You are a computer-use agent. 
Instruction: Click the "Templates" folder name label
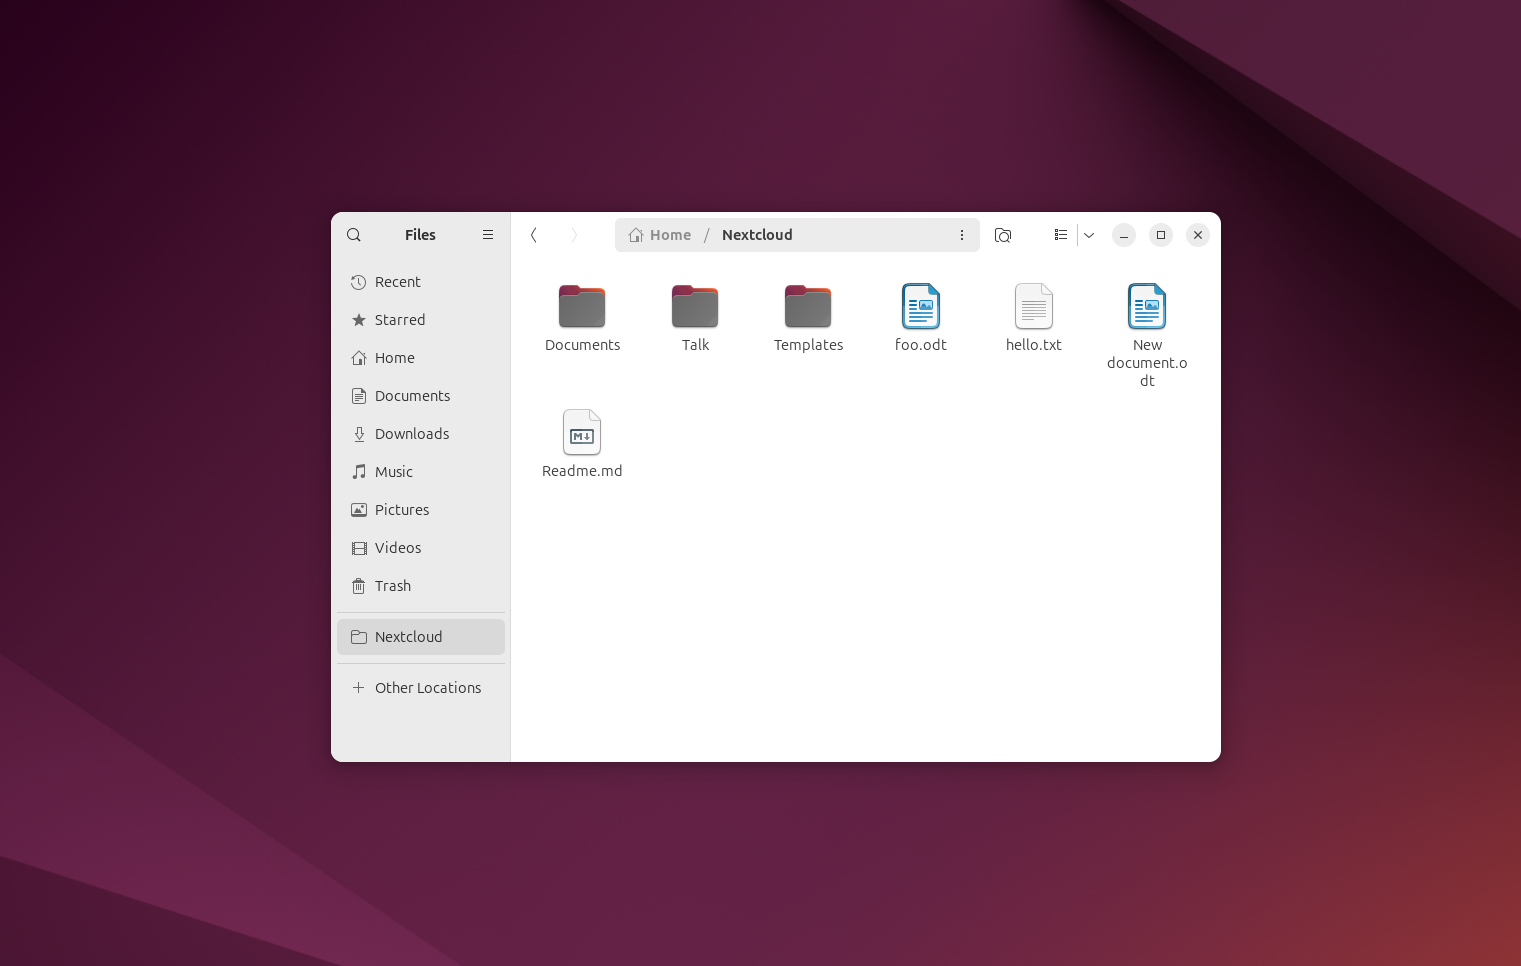click(808, 345)
